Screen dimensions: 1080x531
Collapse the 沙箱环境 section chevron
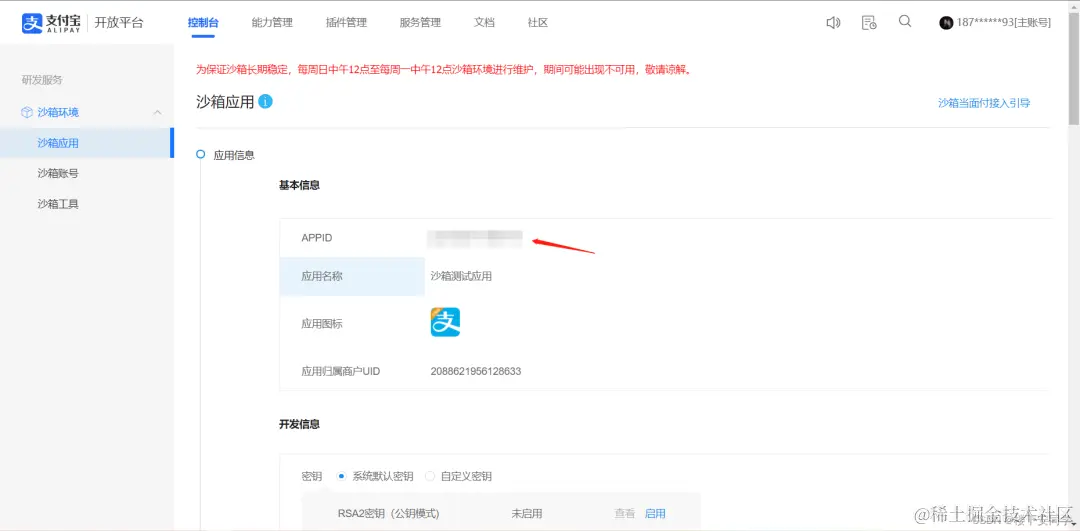pyautogui.click(x=157, y=112)
